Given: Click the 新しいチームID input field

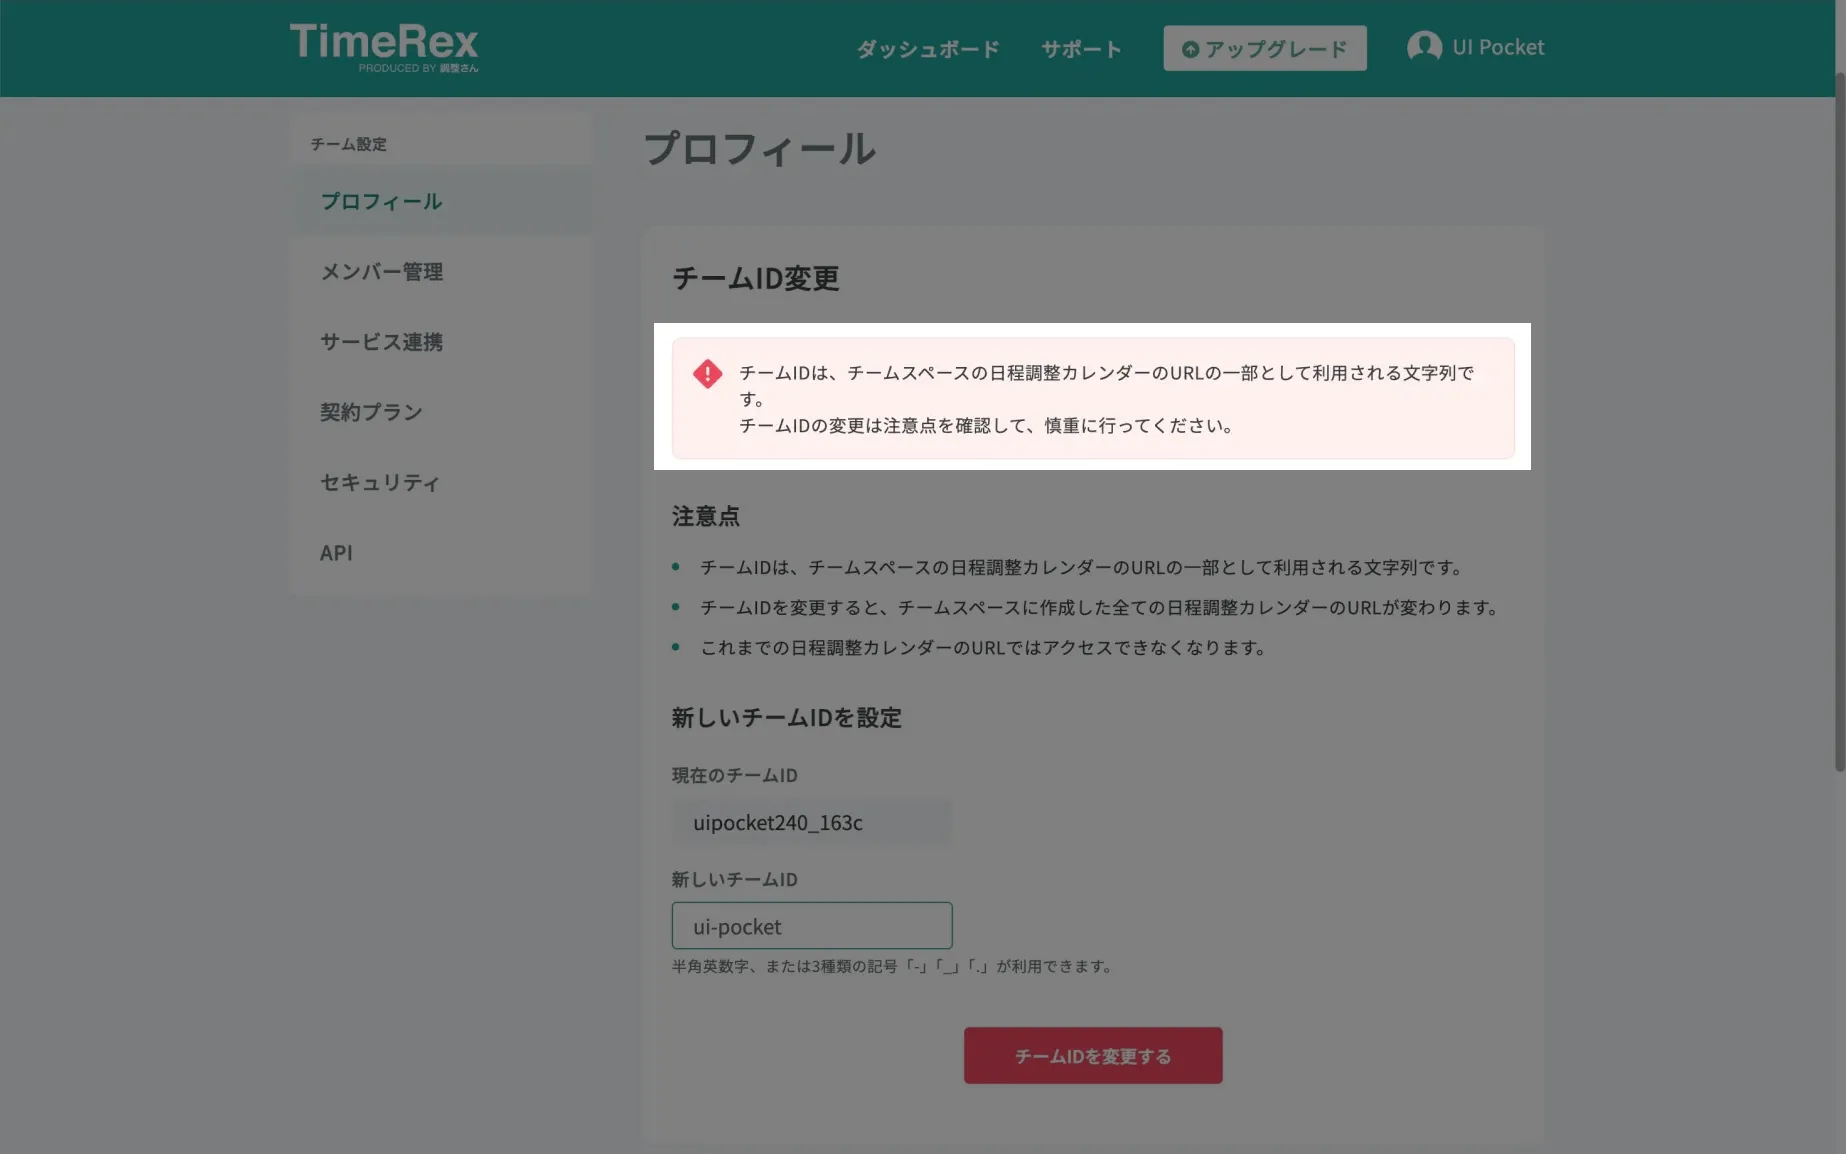Looking at the screenshot, I should click(811, 925).
